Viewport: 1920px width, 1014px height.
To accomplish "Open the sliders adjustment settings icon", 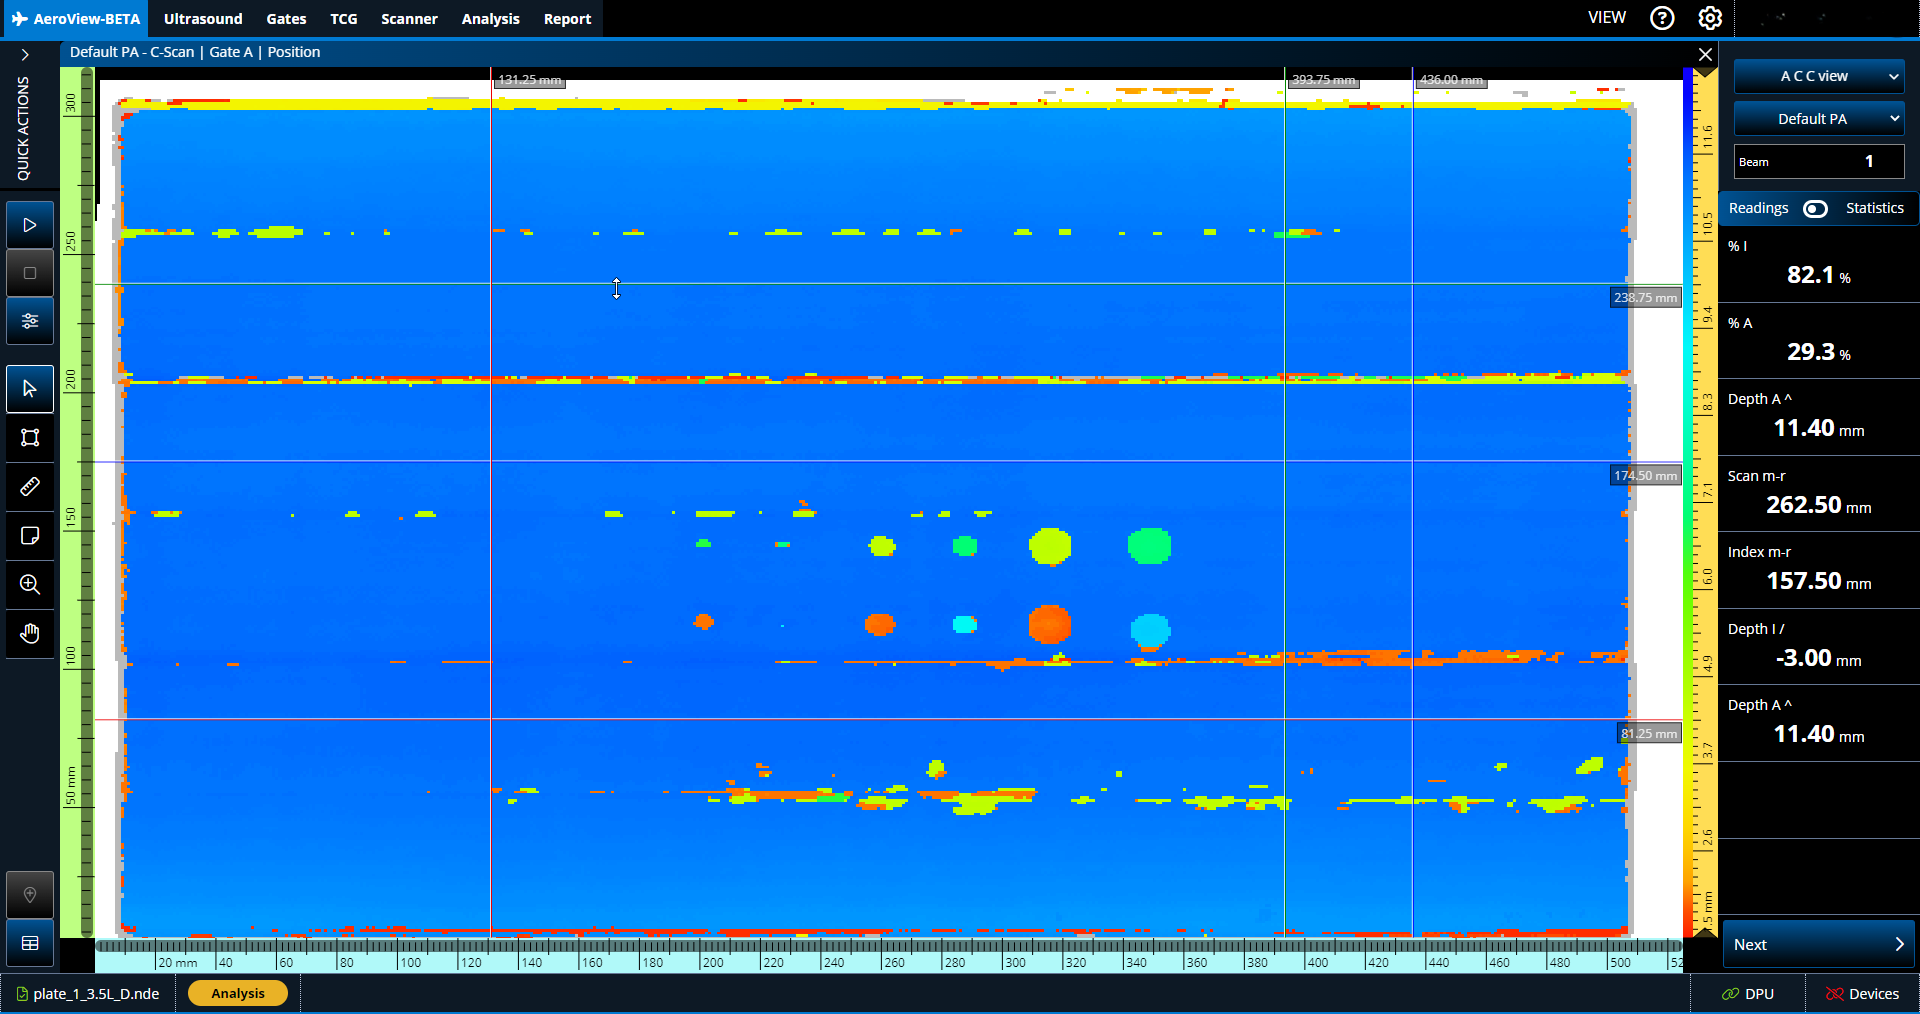I will 30,321.
